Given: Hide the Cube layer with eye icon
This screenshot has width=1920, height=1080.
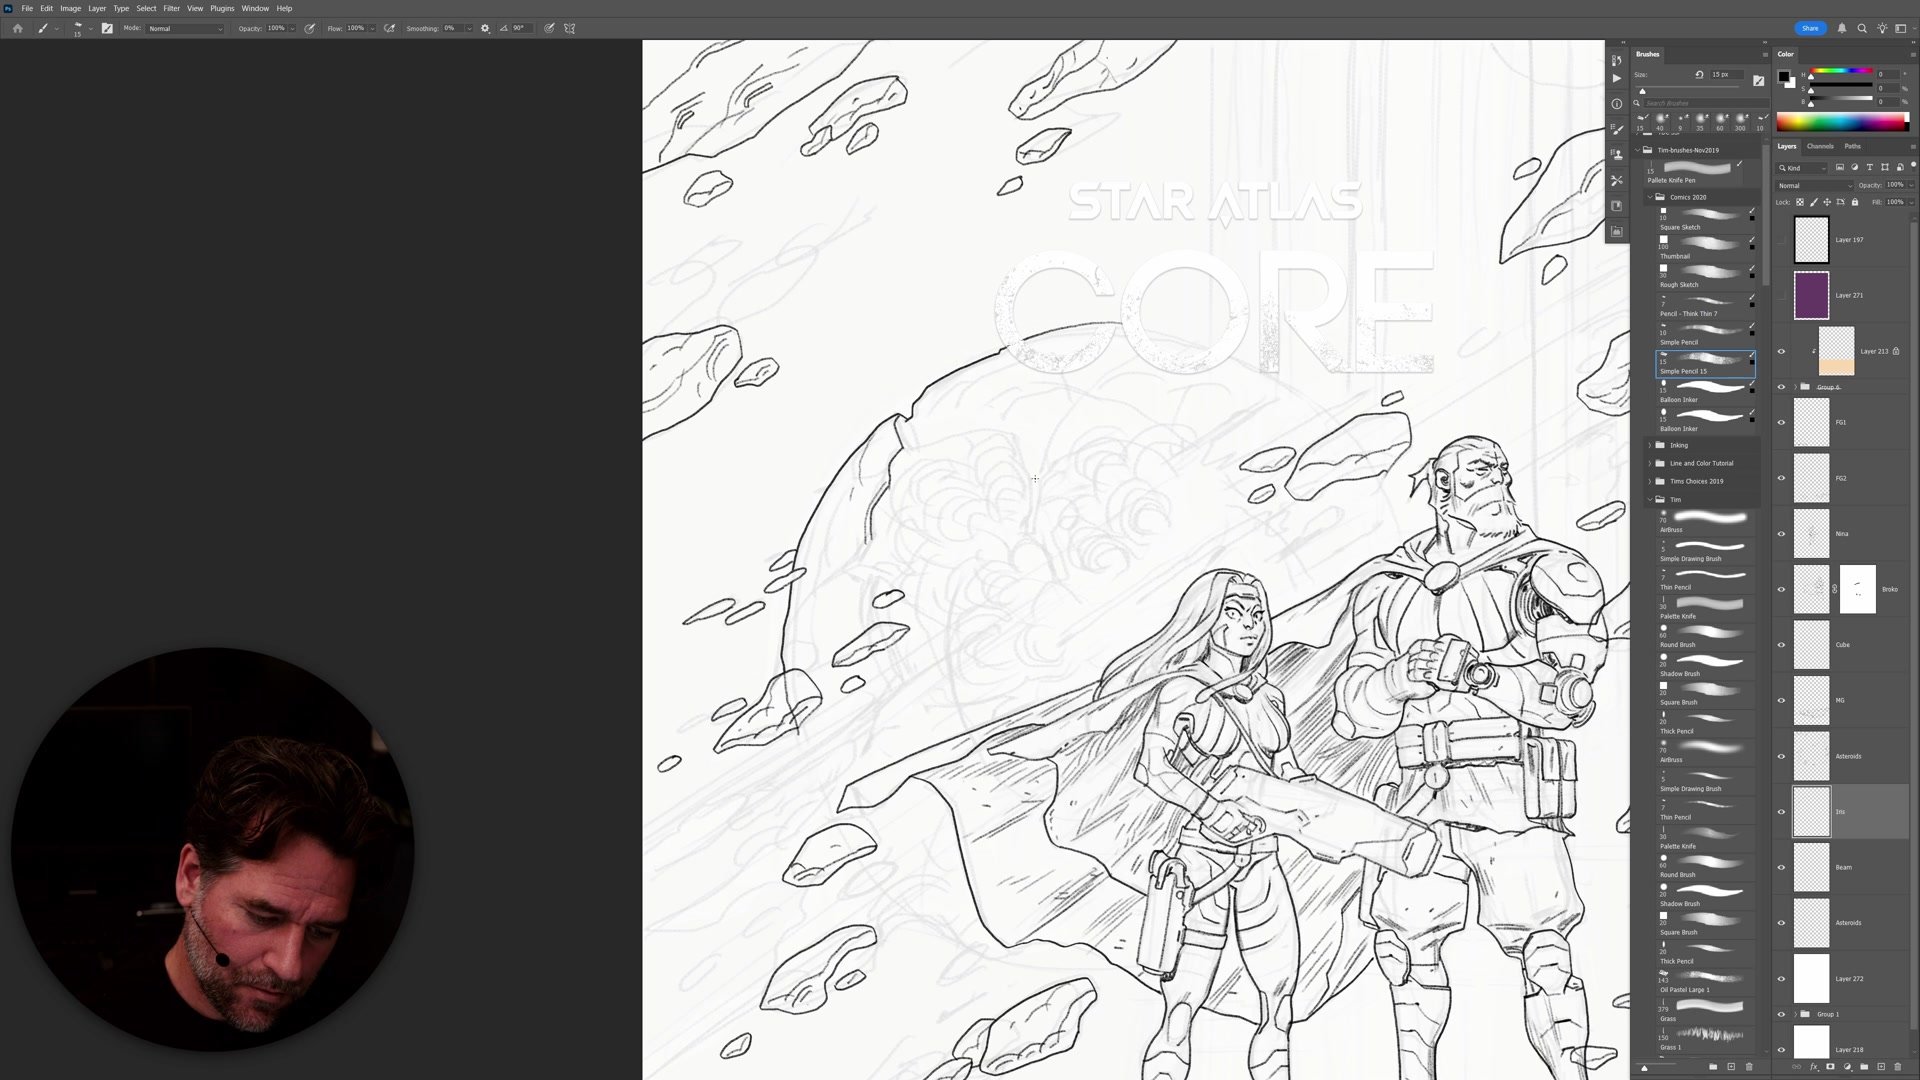Looking at the screenshot, I should pyautogui.click(x=1781, y=645).
